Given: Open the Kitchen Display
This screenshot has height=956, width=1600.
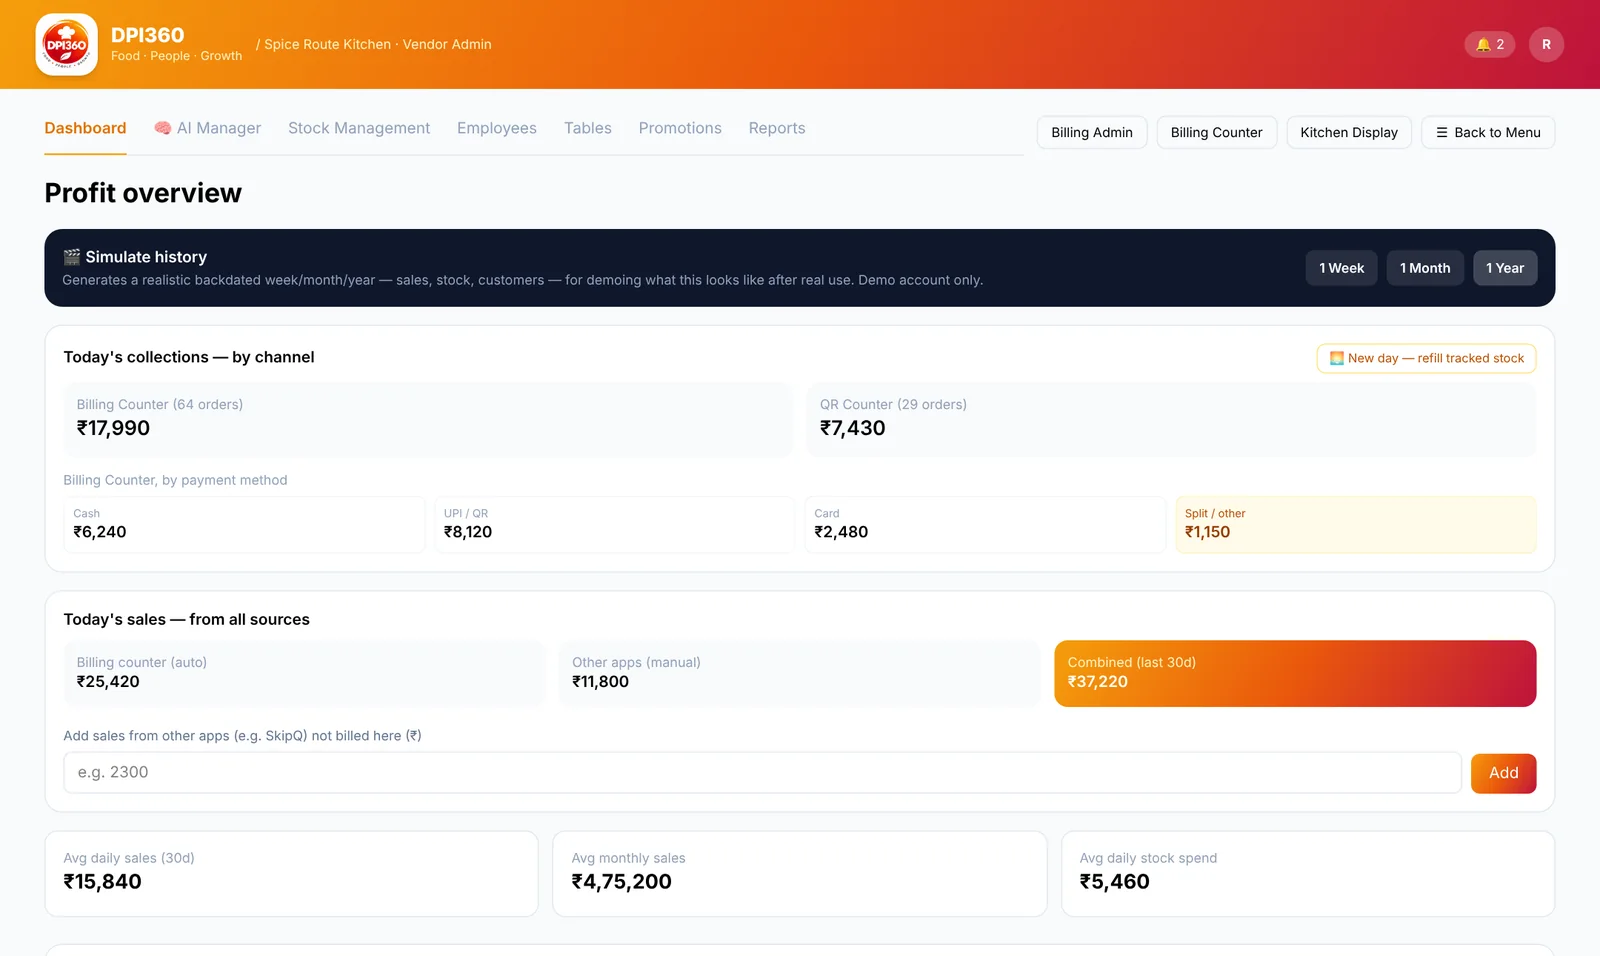Looking at the screenshot, I should (x=1349, y=132).
